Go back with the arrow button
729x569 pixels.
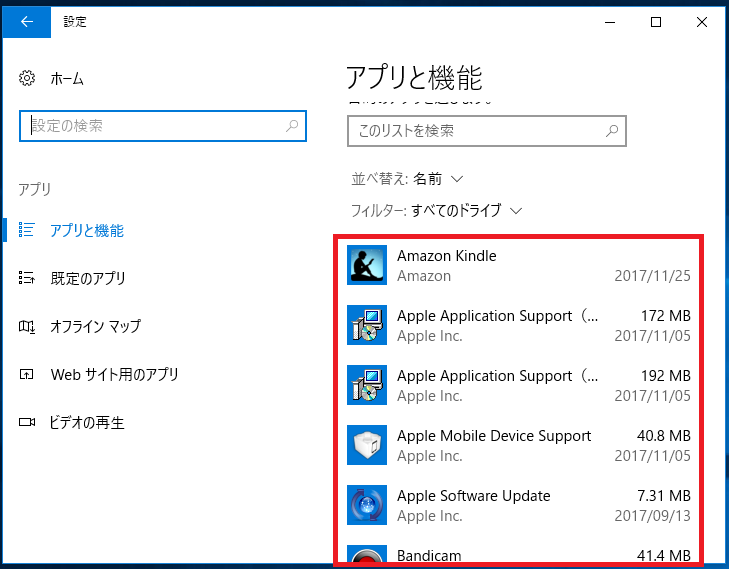coord(27,22)
